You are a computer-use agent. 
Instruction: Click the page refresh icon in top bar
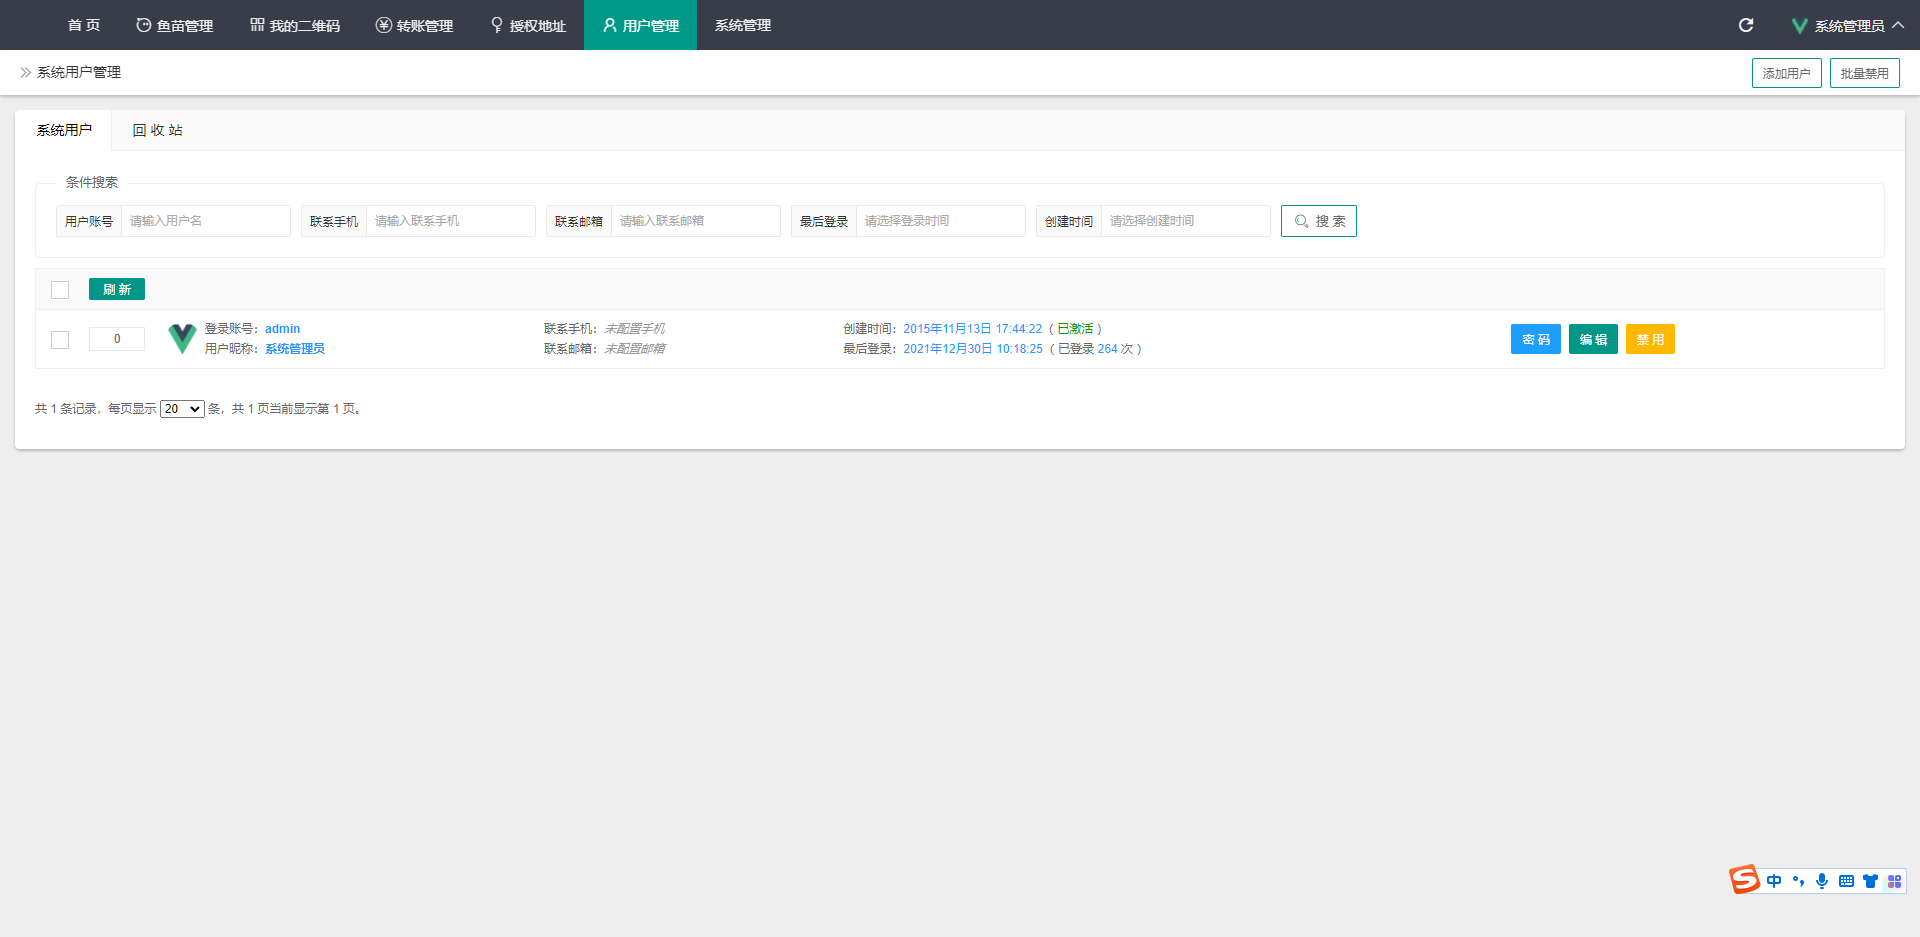pyautogui.click(x=1746, y=25)
